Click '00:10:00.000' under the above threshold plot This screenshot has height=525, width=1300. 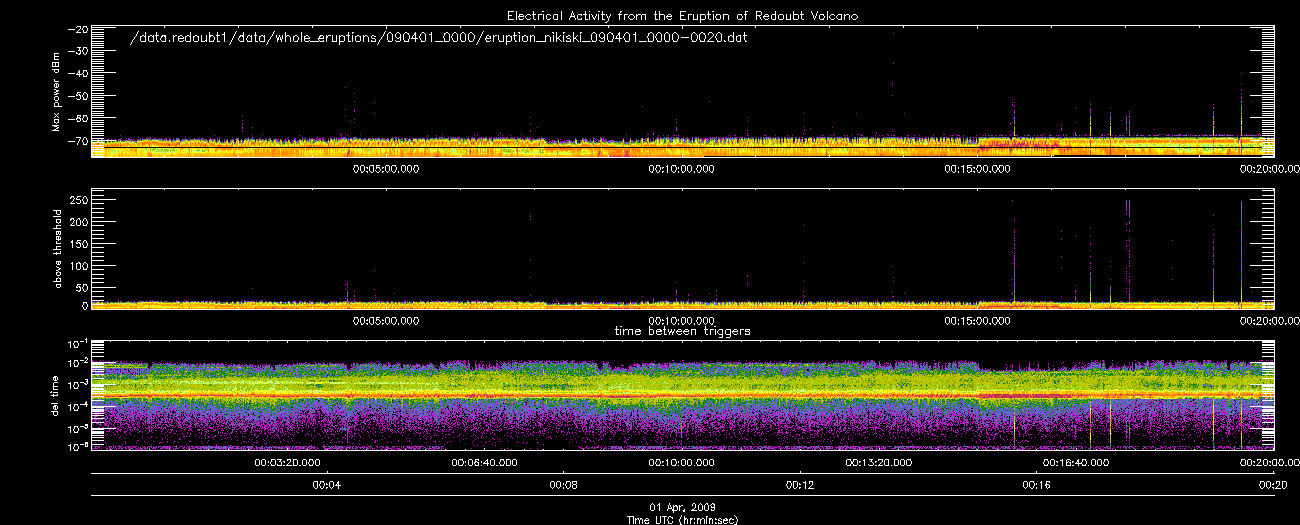point(681,321)
